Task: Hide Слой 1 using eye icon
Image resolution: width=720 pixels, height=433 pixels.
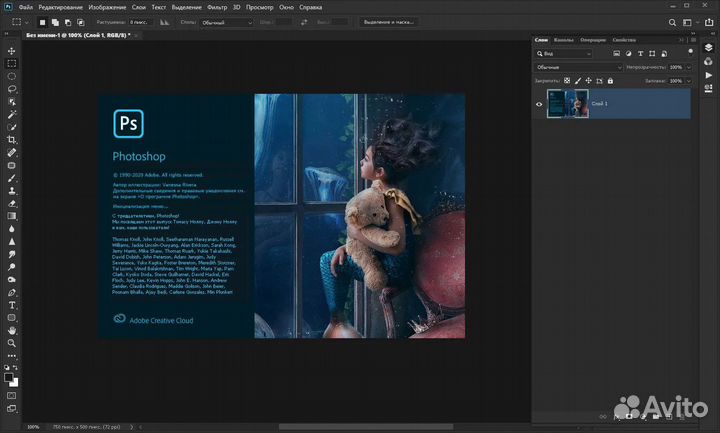Action: tap(539, 104)
